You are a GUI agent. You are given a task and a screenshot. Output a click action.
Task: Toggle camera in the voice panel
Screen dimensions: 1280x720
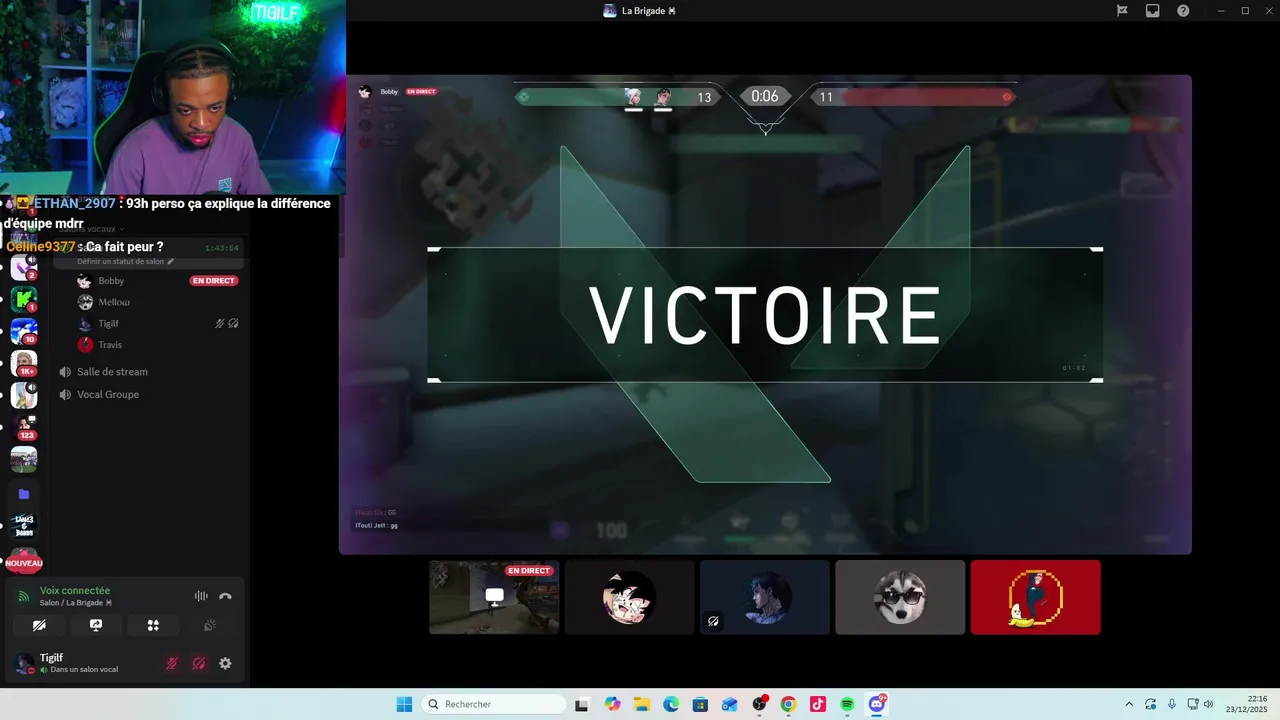(39, 625)
